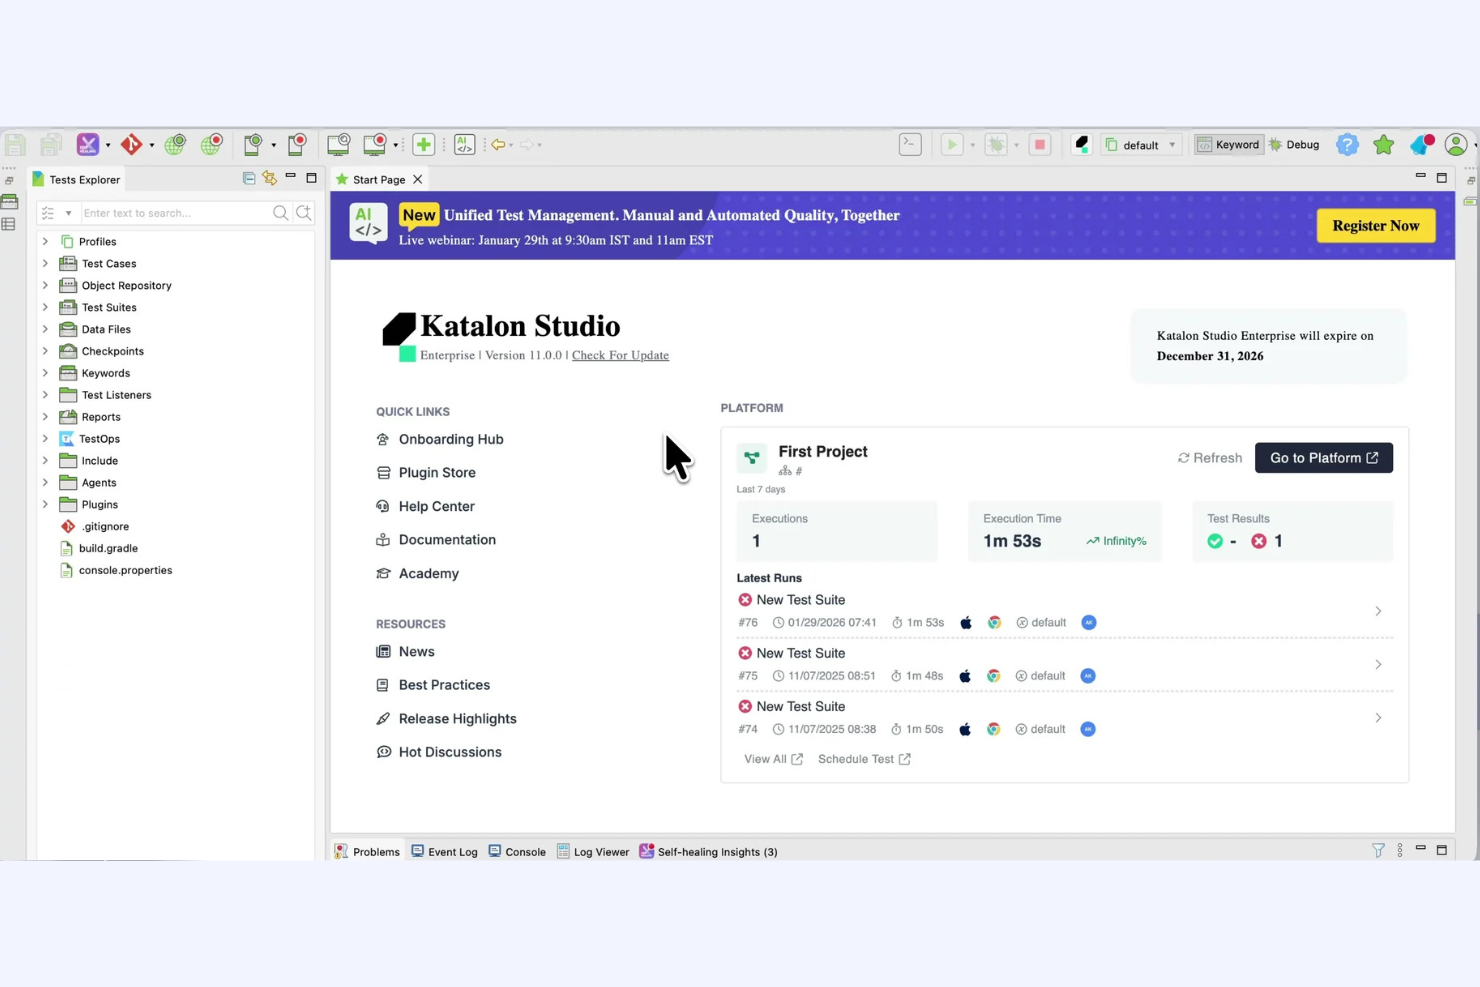The height and width of the screenshot is (987, 1480).
Task: Expand the Test Suites tree node
Action: tap(45, 307)
